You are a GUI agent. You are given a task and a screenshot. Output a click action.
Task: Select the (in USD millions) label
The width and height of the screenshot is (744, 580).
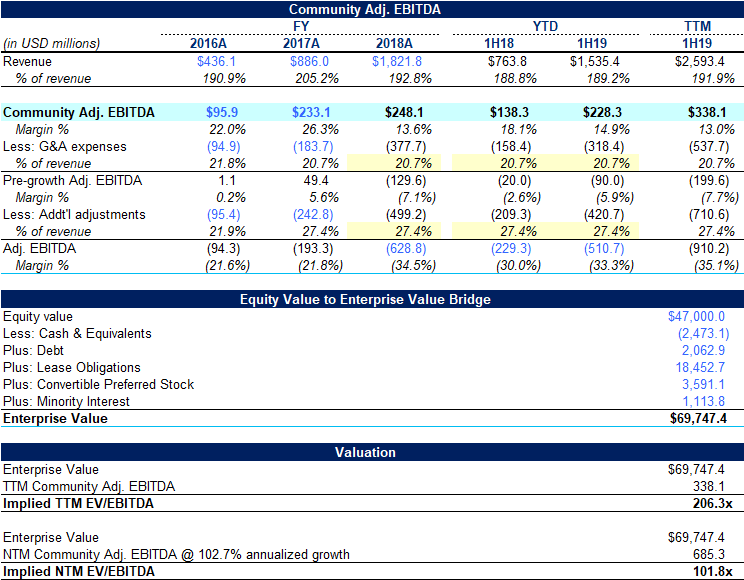click(51, 44)
